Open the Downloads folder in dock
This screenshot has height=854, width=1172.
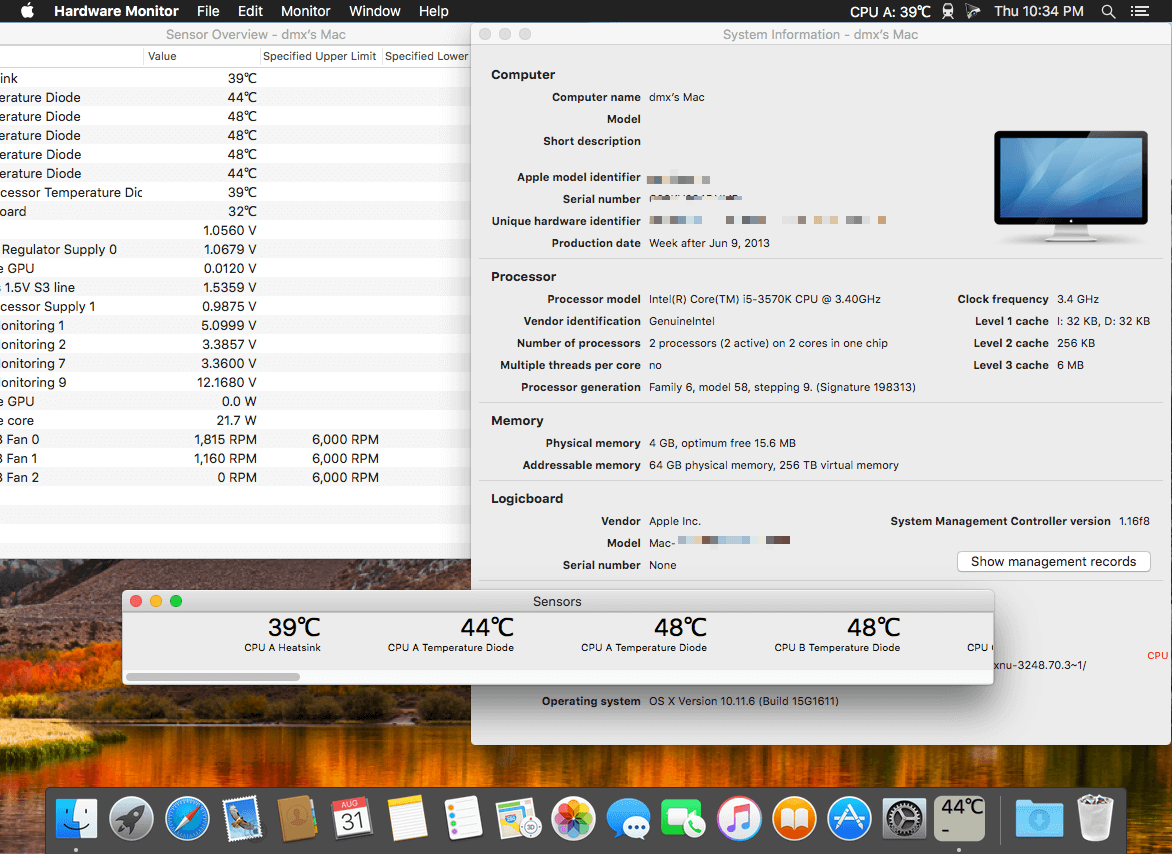(1039, 818)
